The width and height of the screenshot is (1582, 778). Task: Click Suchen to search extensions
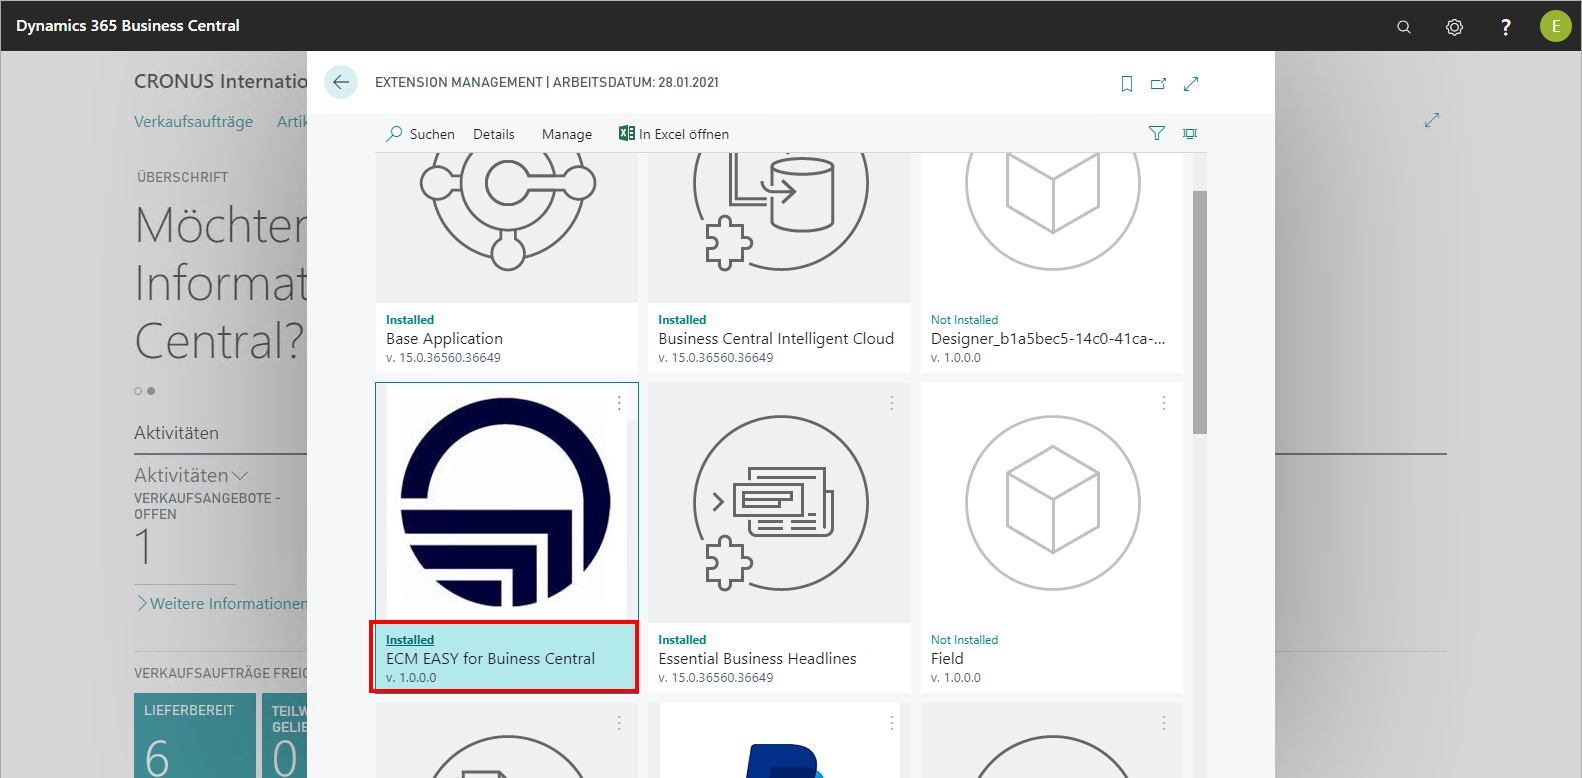click(x=421, y=134)
